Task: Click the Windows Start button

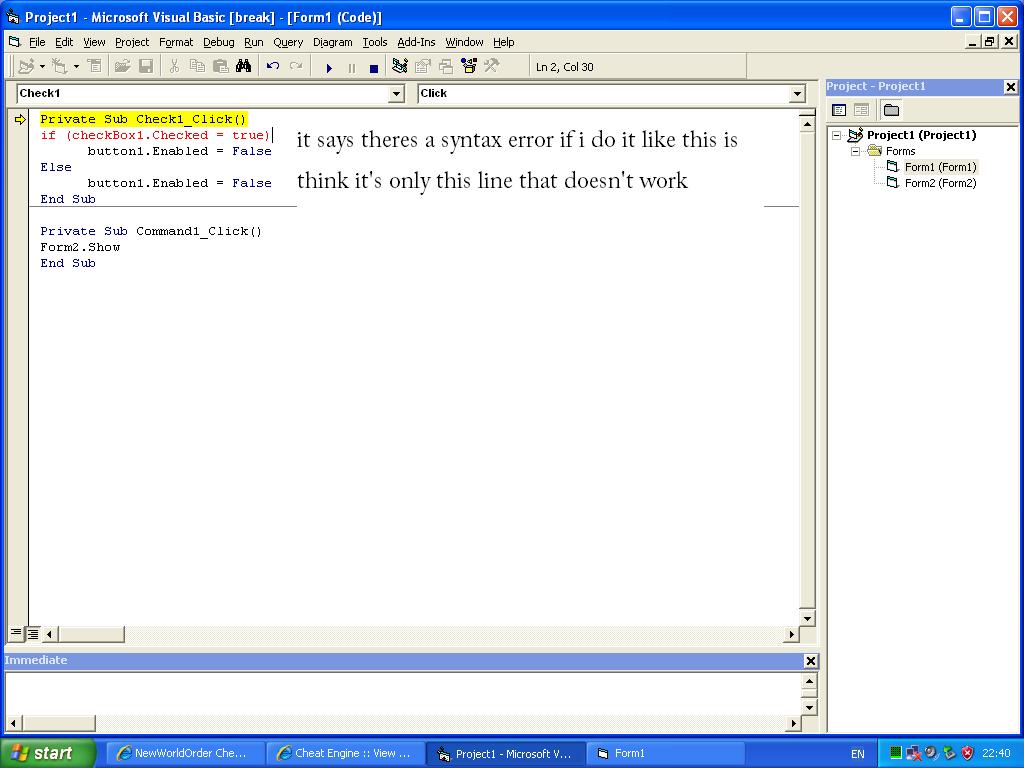Action: [47, 753]
